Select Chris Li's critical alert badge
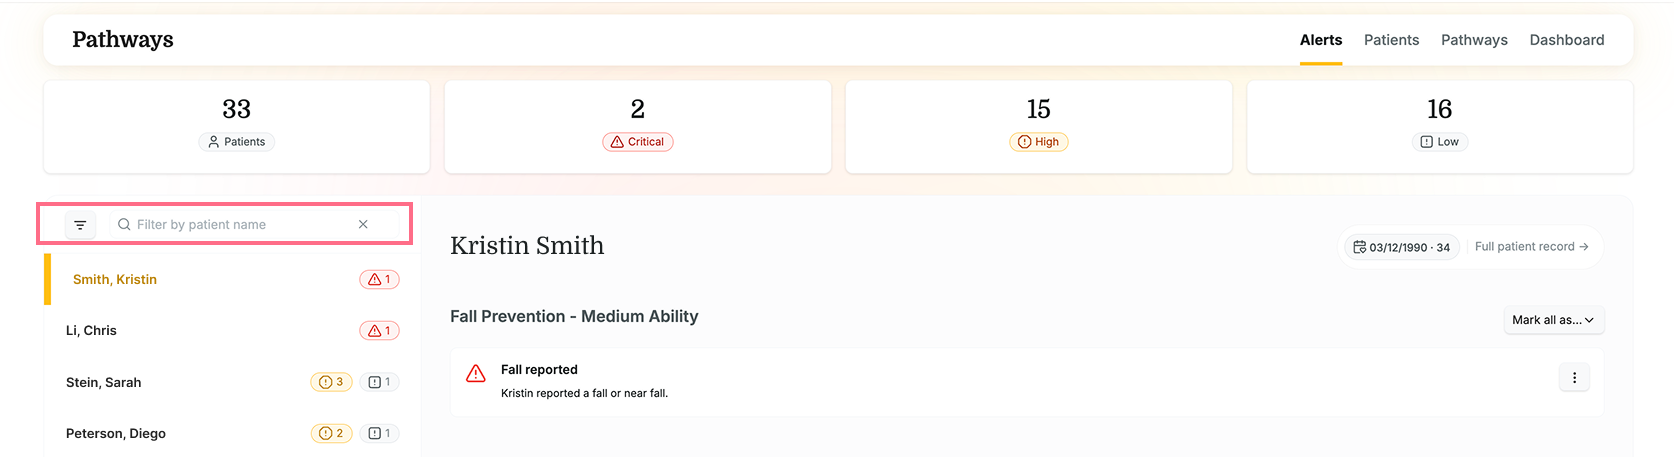Screen dimensions: 1674x457 [x=379, y=331]
